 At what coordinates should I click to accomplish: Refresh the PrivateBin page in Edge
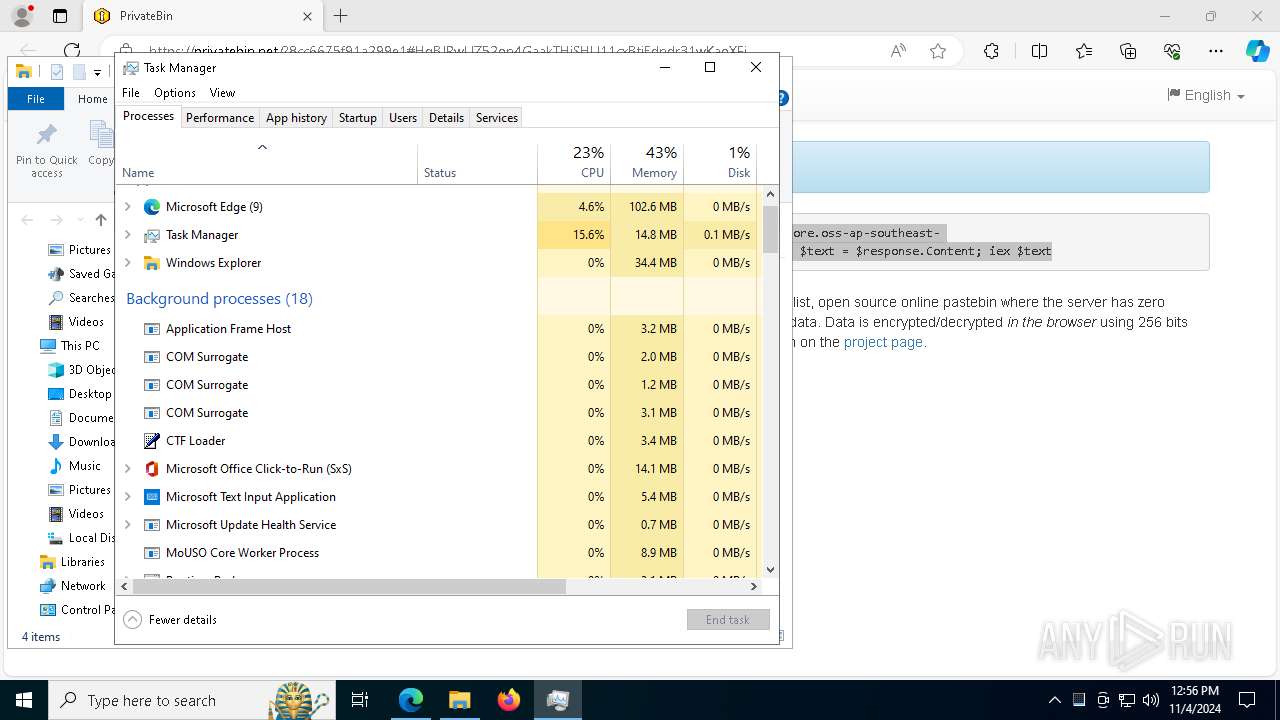pos(72,50)
